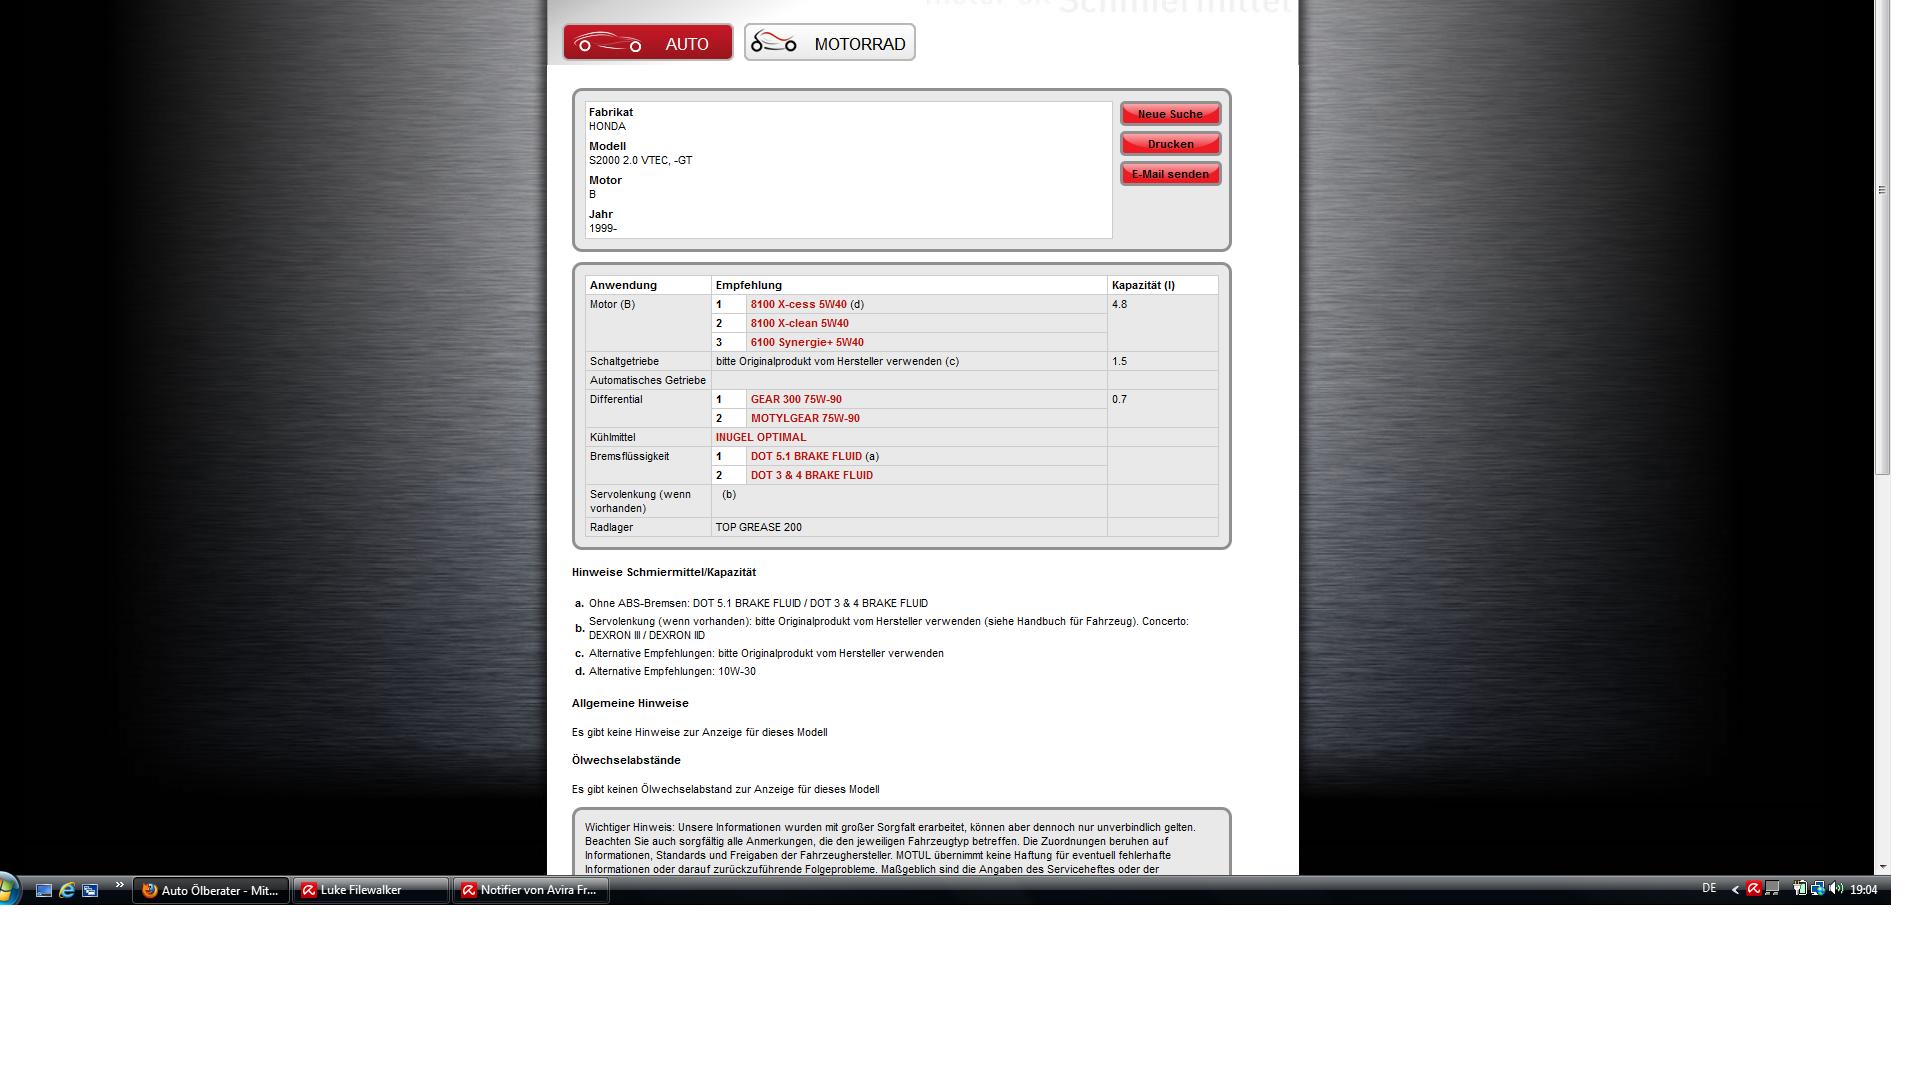This screenshot has width=1920, height=1080.
Task: Click the page vertical scrollbar down arrow
Action: point(1883,867)
